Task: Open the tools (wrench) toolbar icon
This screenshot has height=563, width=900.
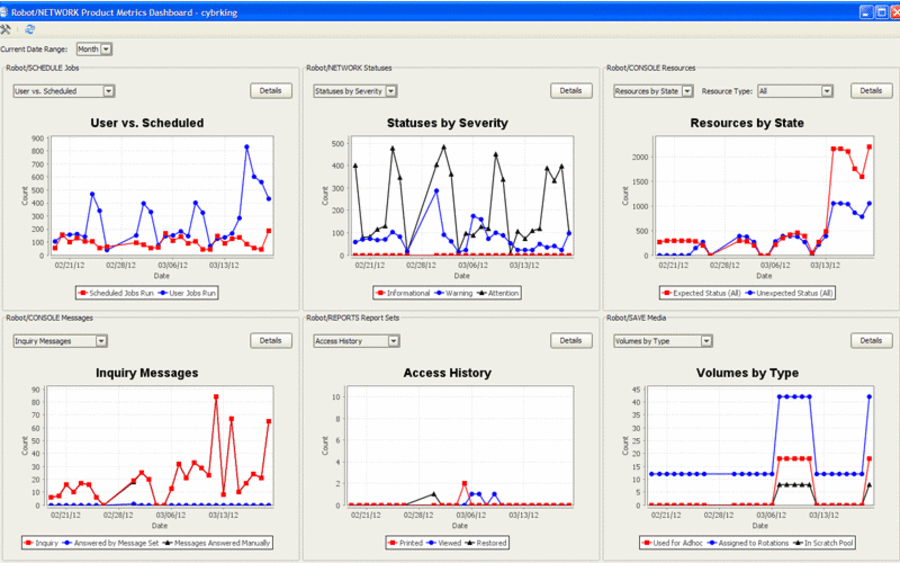Action: tap(5, 29)
